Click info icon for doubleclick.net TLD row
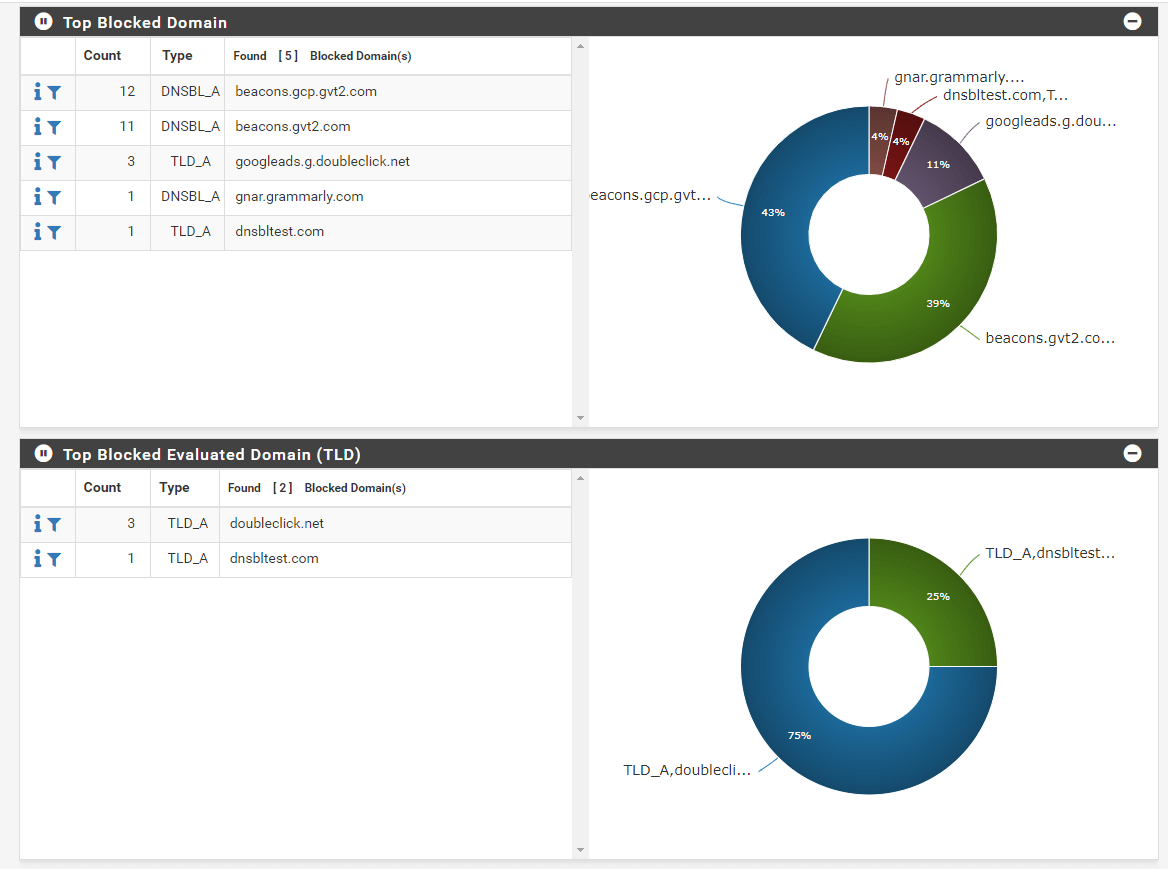This screenshot has width=1168, height=869. pyautogui.click(x=37, y=524)
